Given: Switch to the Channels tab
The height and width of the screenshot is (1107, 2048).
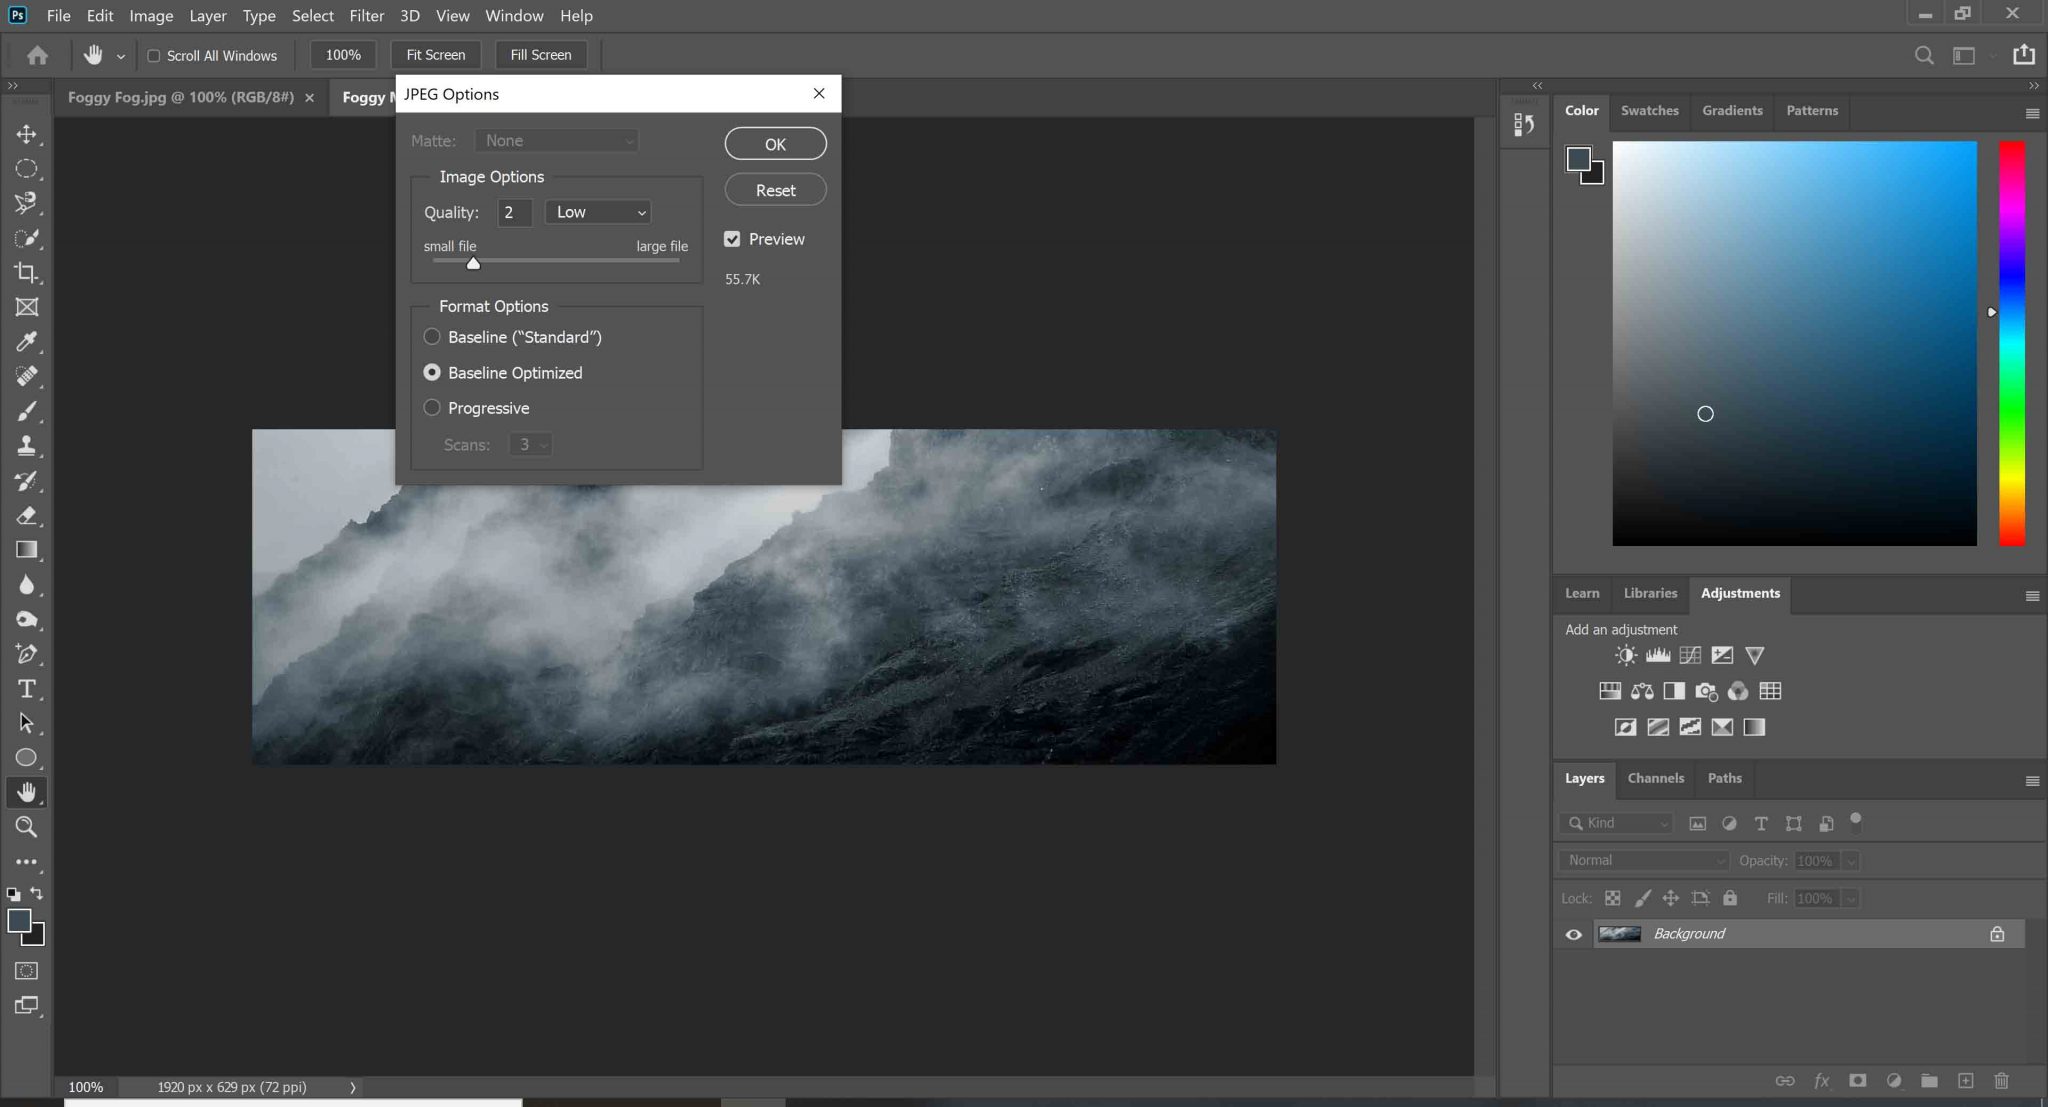Looking at the screenshot, I should click(x=1655, y=778).
